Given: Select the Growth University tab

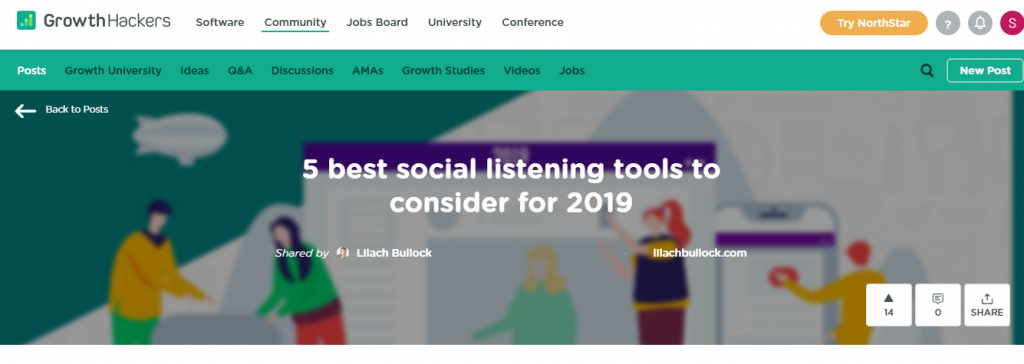Looking at the screenshot, I should [x=113, y=71].
